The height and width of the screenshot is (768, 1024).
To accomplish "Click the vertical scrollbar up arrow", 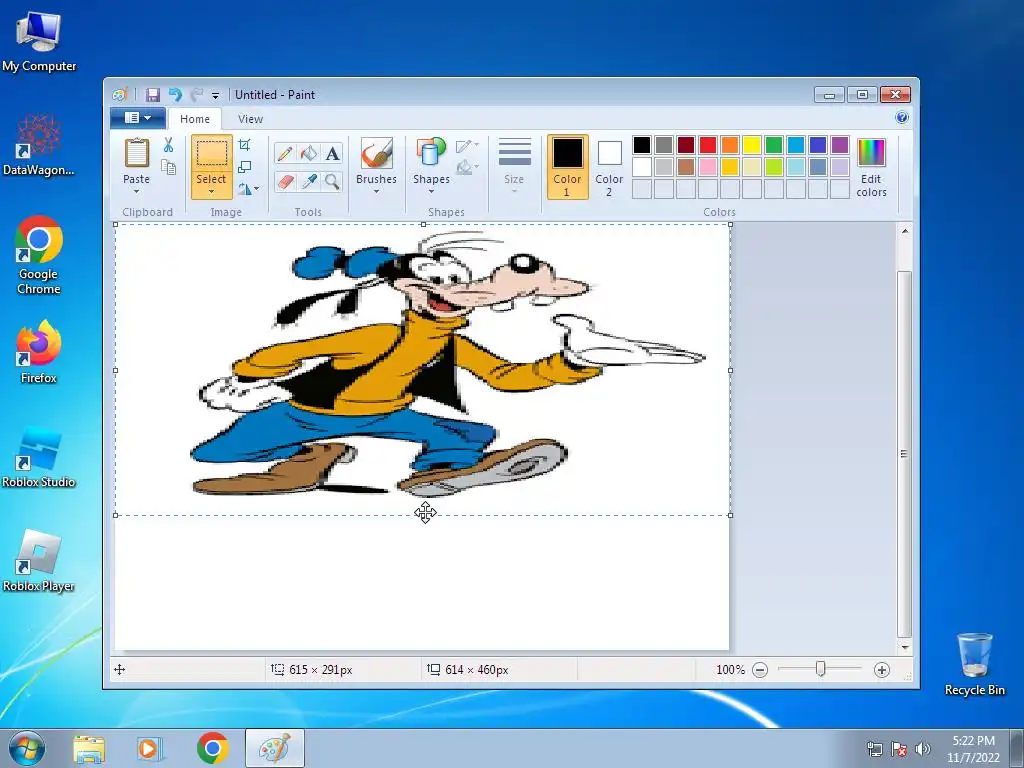I will [904, 231].
